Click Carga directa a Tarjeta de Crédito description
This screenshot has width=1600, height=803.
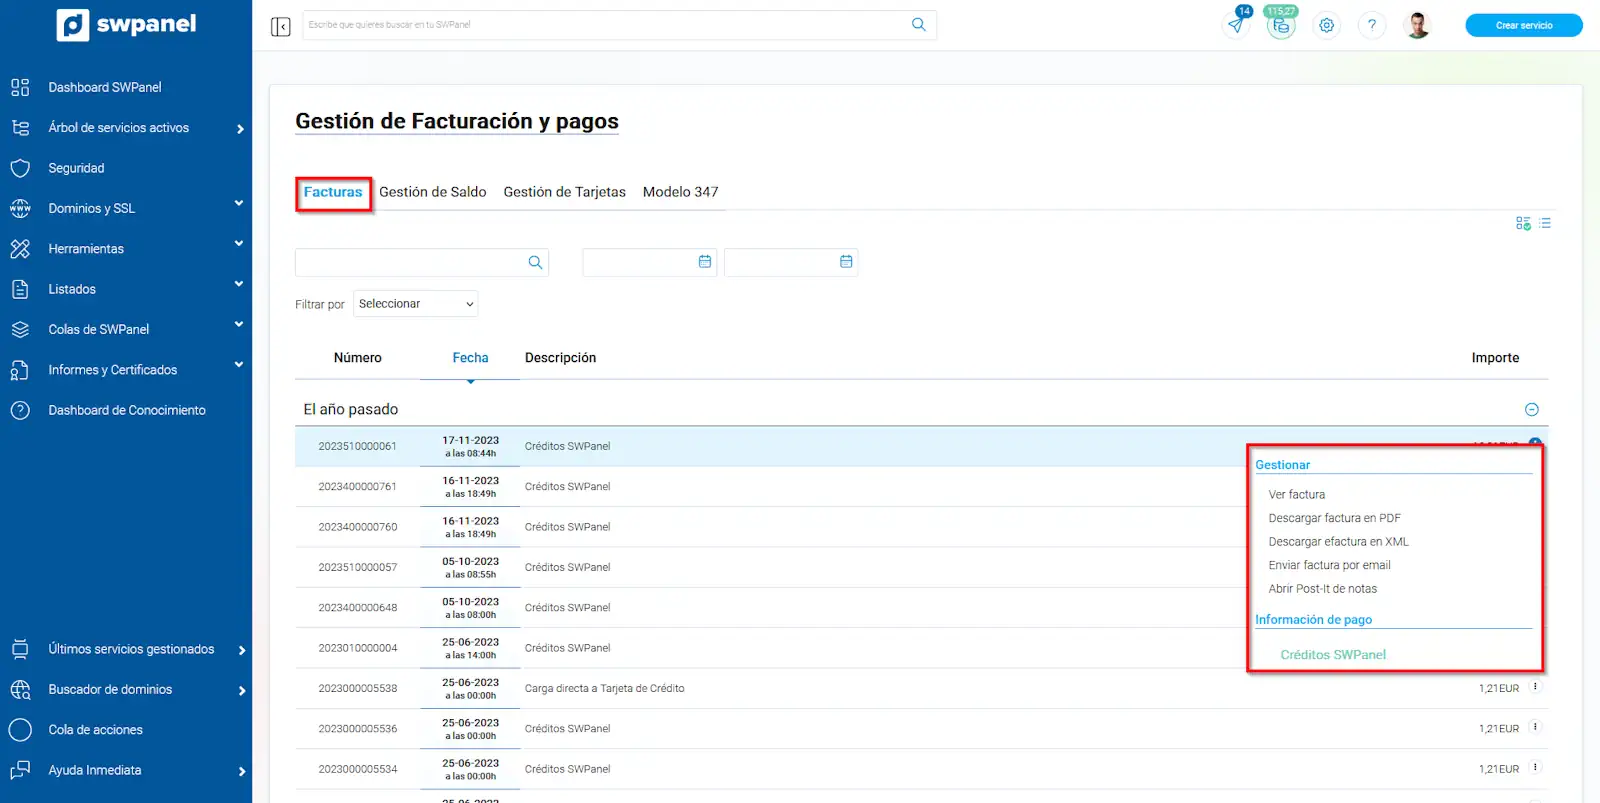[x=605, y=689]
